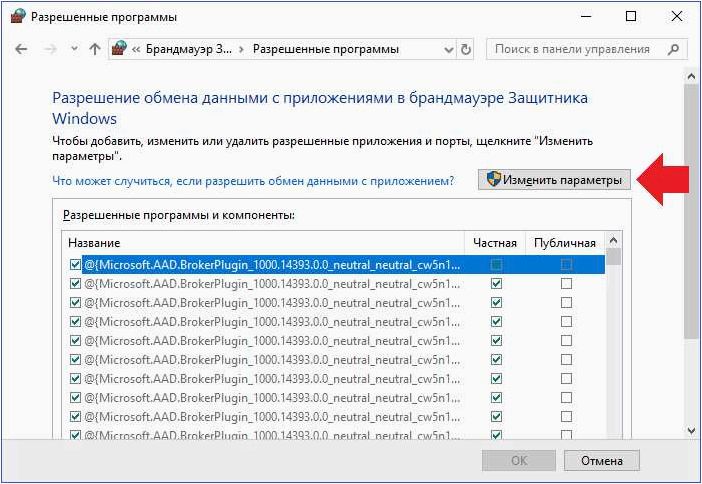Select the highlighted Microsoft.AAD.BrokerPlugin entry text

click(x=272, y=265)
